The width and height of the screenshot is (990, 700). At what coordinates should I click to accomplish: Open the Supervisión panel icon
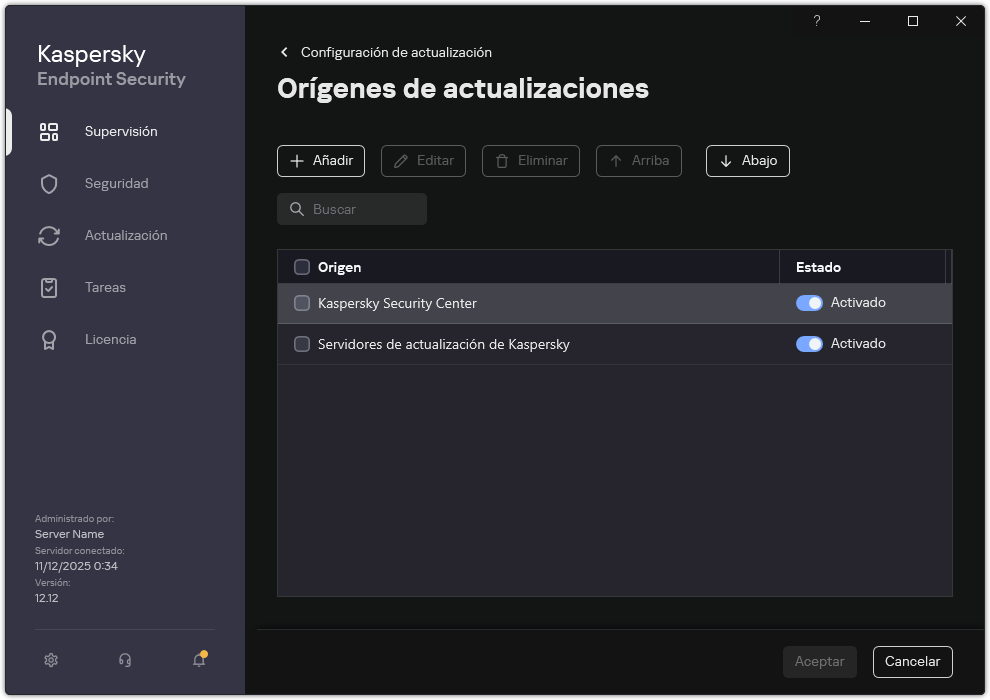point(49,131)
